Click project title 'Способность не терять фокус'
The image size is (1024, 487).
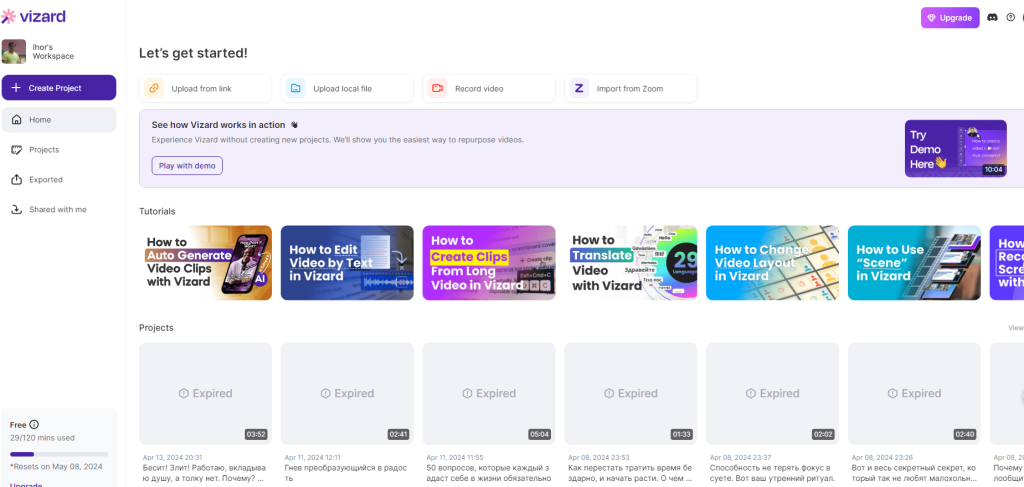pos(773,473)
